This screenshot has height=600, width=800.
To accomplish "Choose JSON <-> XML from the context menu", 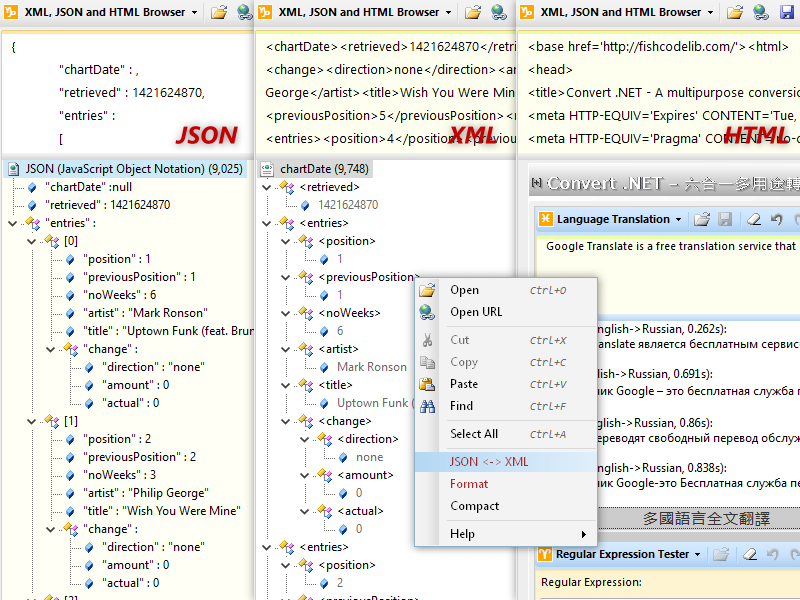I will click(506, 462).
